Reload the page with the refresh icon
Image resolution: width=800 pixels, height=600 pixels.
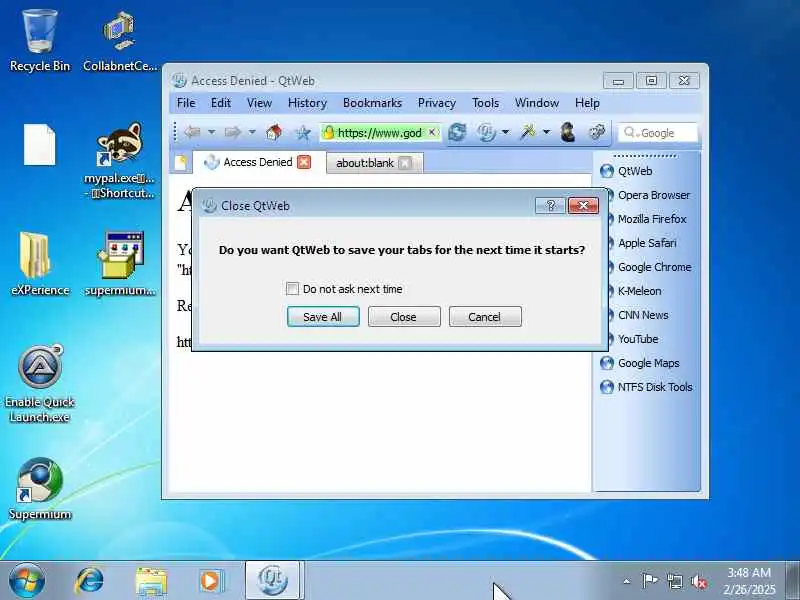tap(457, 133)
